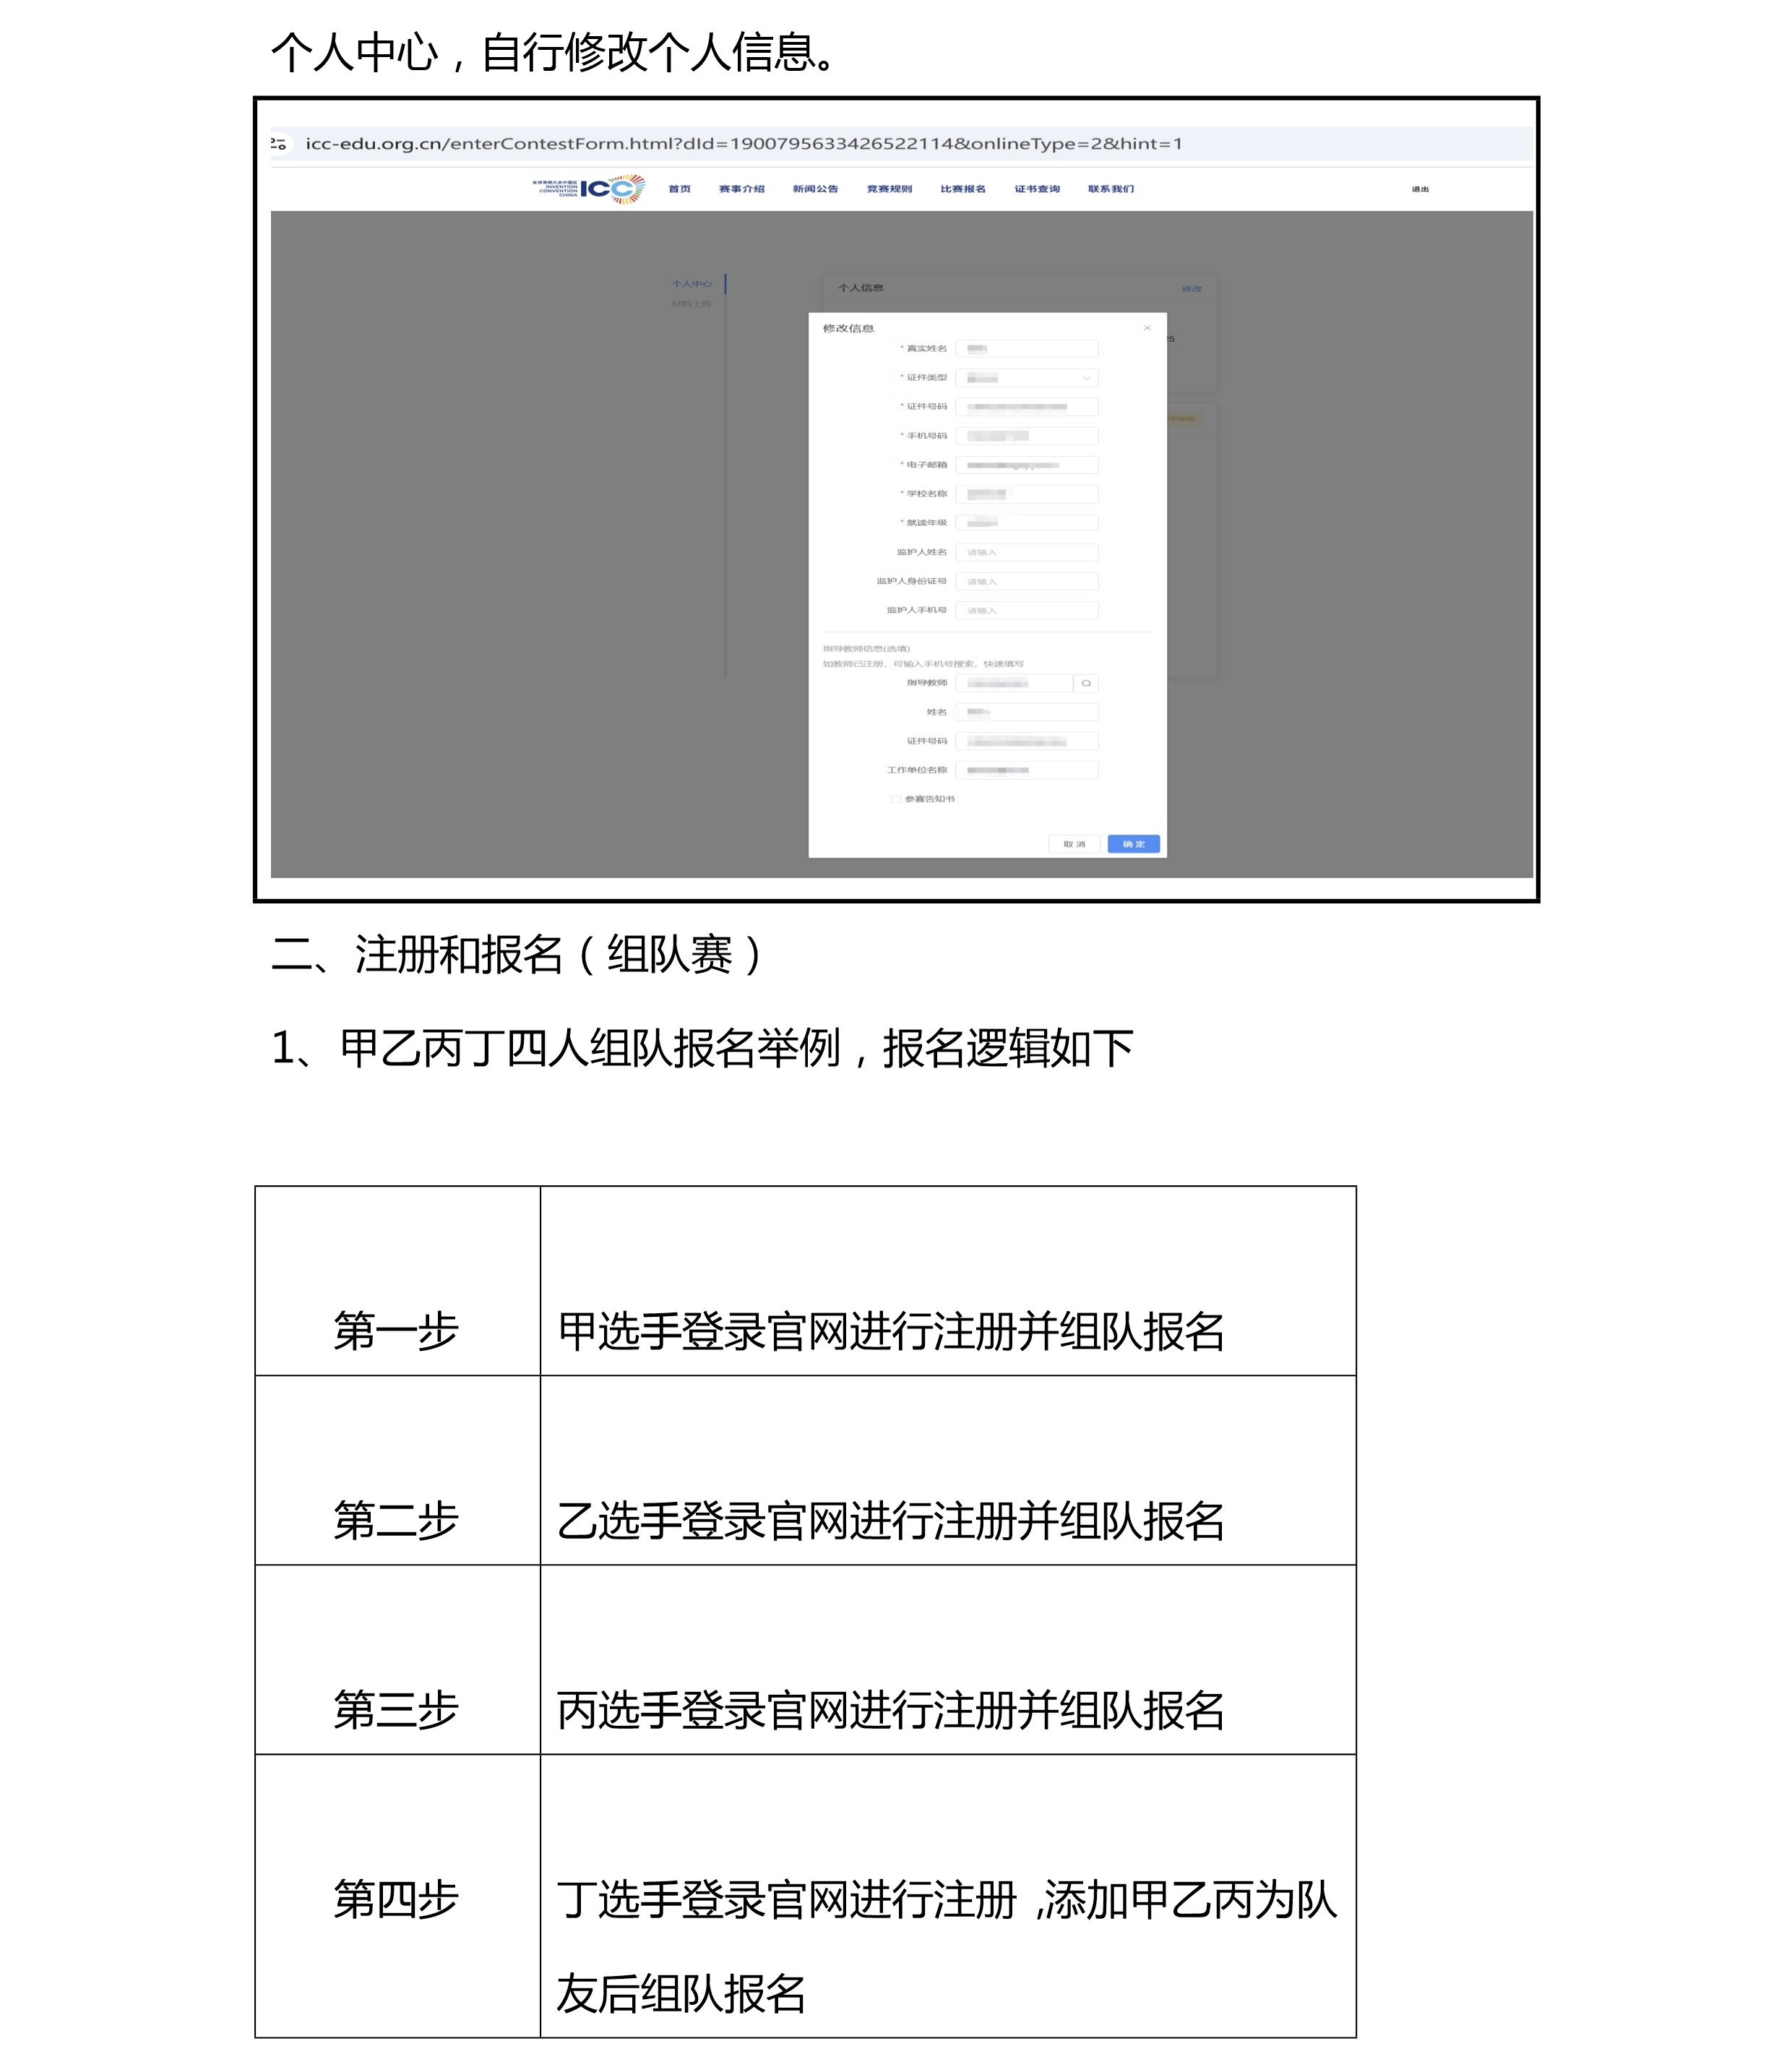Click the required 证件号码 field below 证件类型
The width and height of the screenshot is (1792, 2062).
point(1027,407)
